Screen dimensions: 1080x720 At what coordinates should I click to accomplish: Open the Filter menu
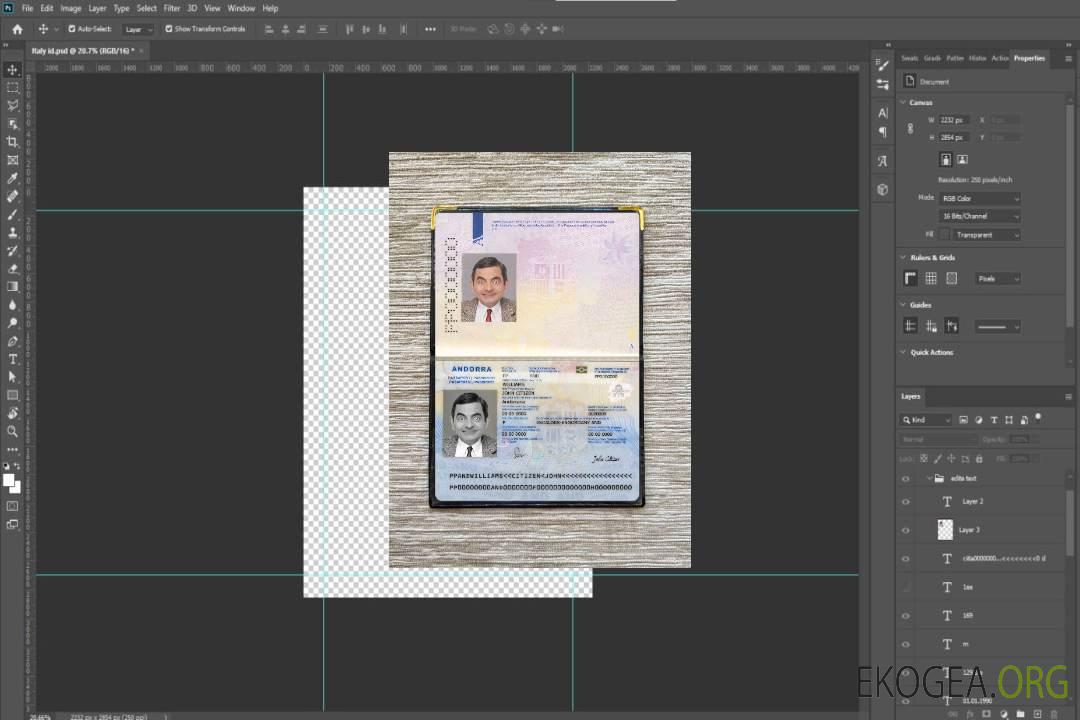pyautogui.click(x=172, y=8)
